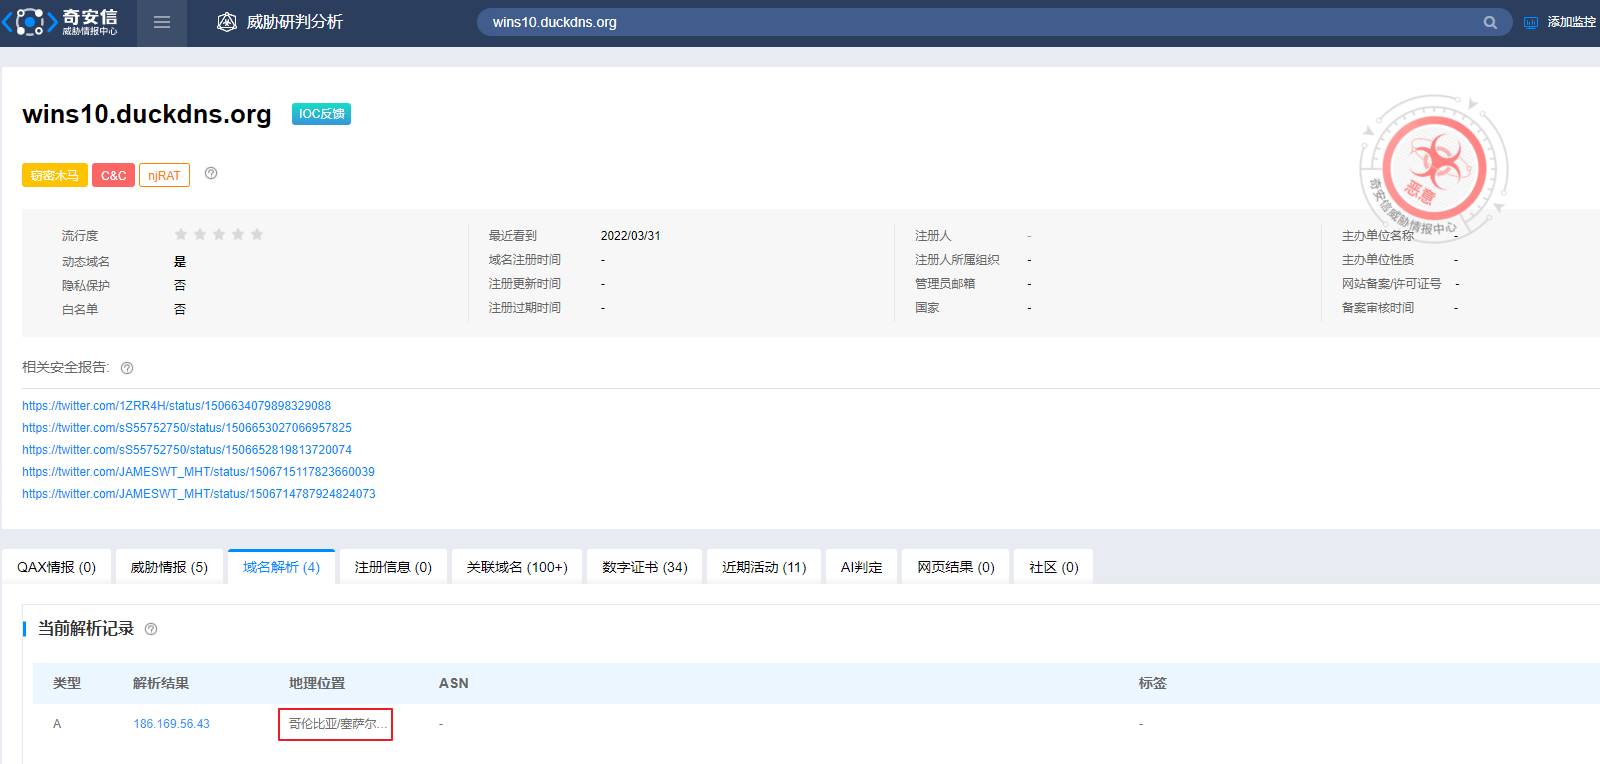Open the 1ZRR4H twitter status link
The image size is (1600, 764).
(176, 406)
